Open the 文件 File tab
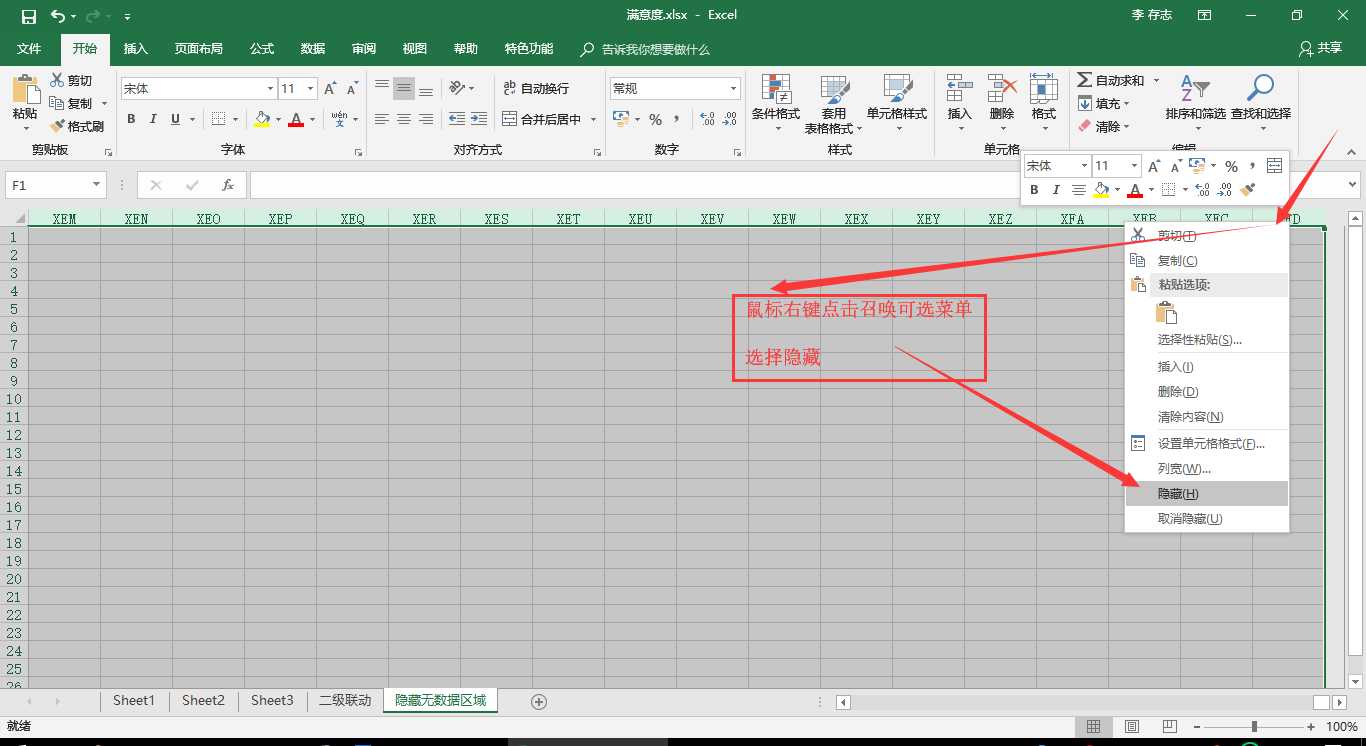The width and height of the screenshot is (1366, 746). pyautogui.click(x=29, y=48)
